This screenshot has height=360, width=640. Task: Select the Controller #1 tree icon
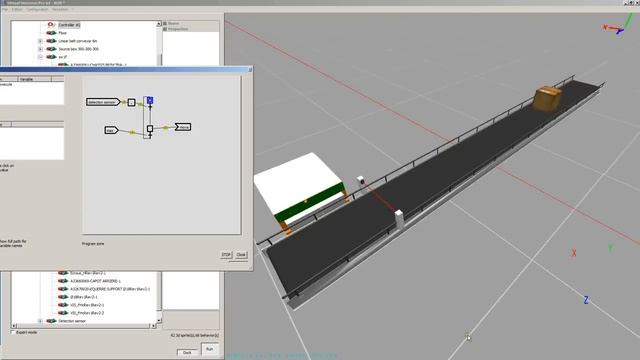[x=51, y=25]
